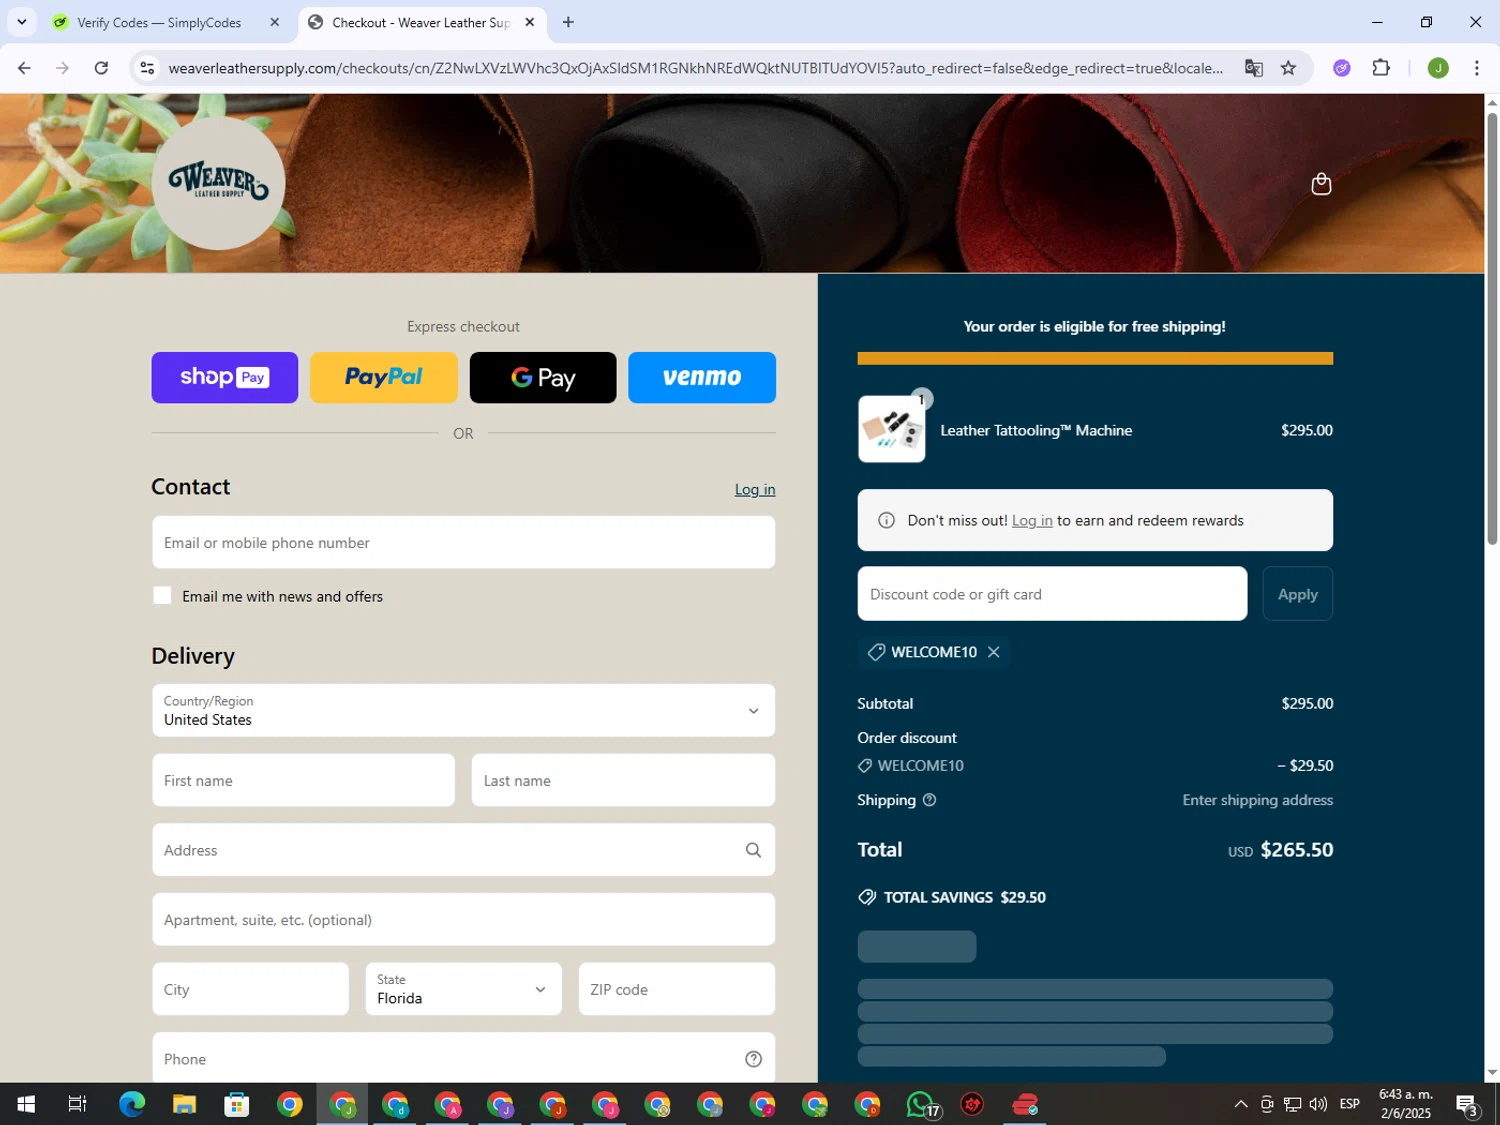This screenshot has height=1125, width=1500.
Task: Open Windows Start menu
Action: point(26,1104)
